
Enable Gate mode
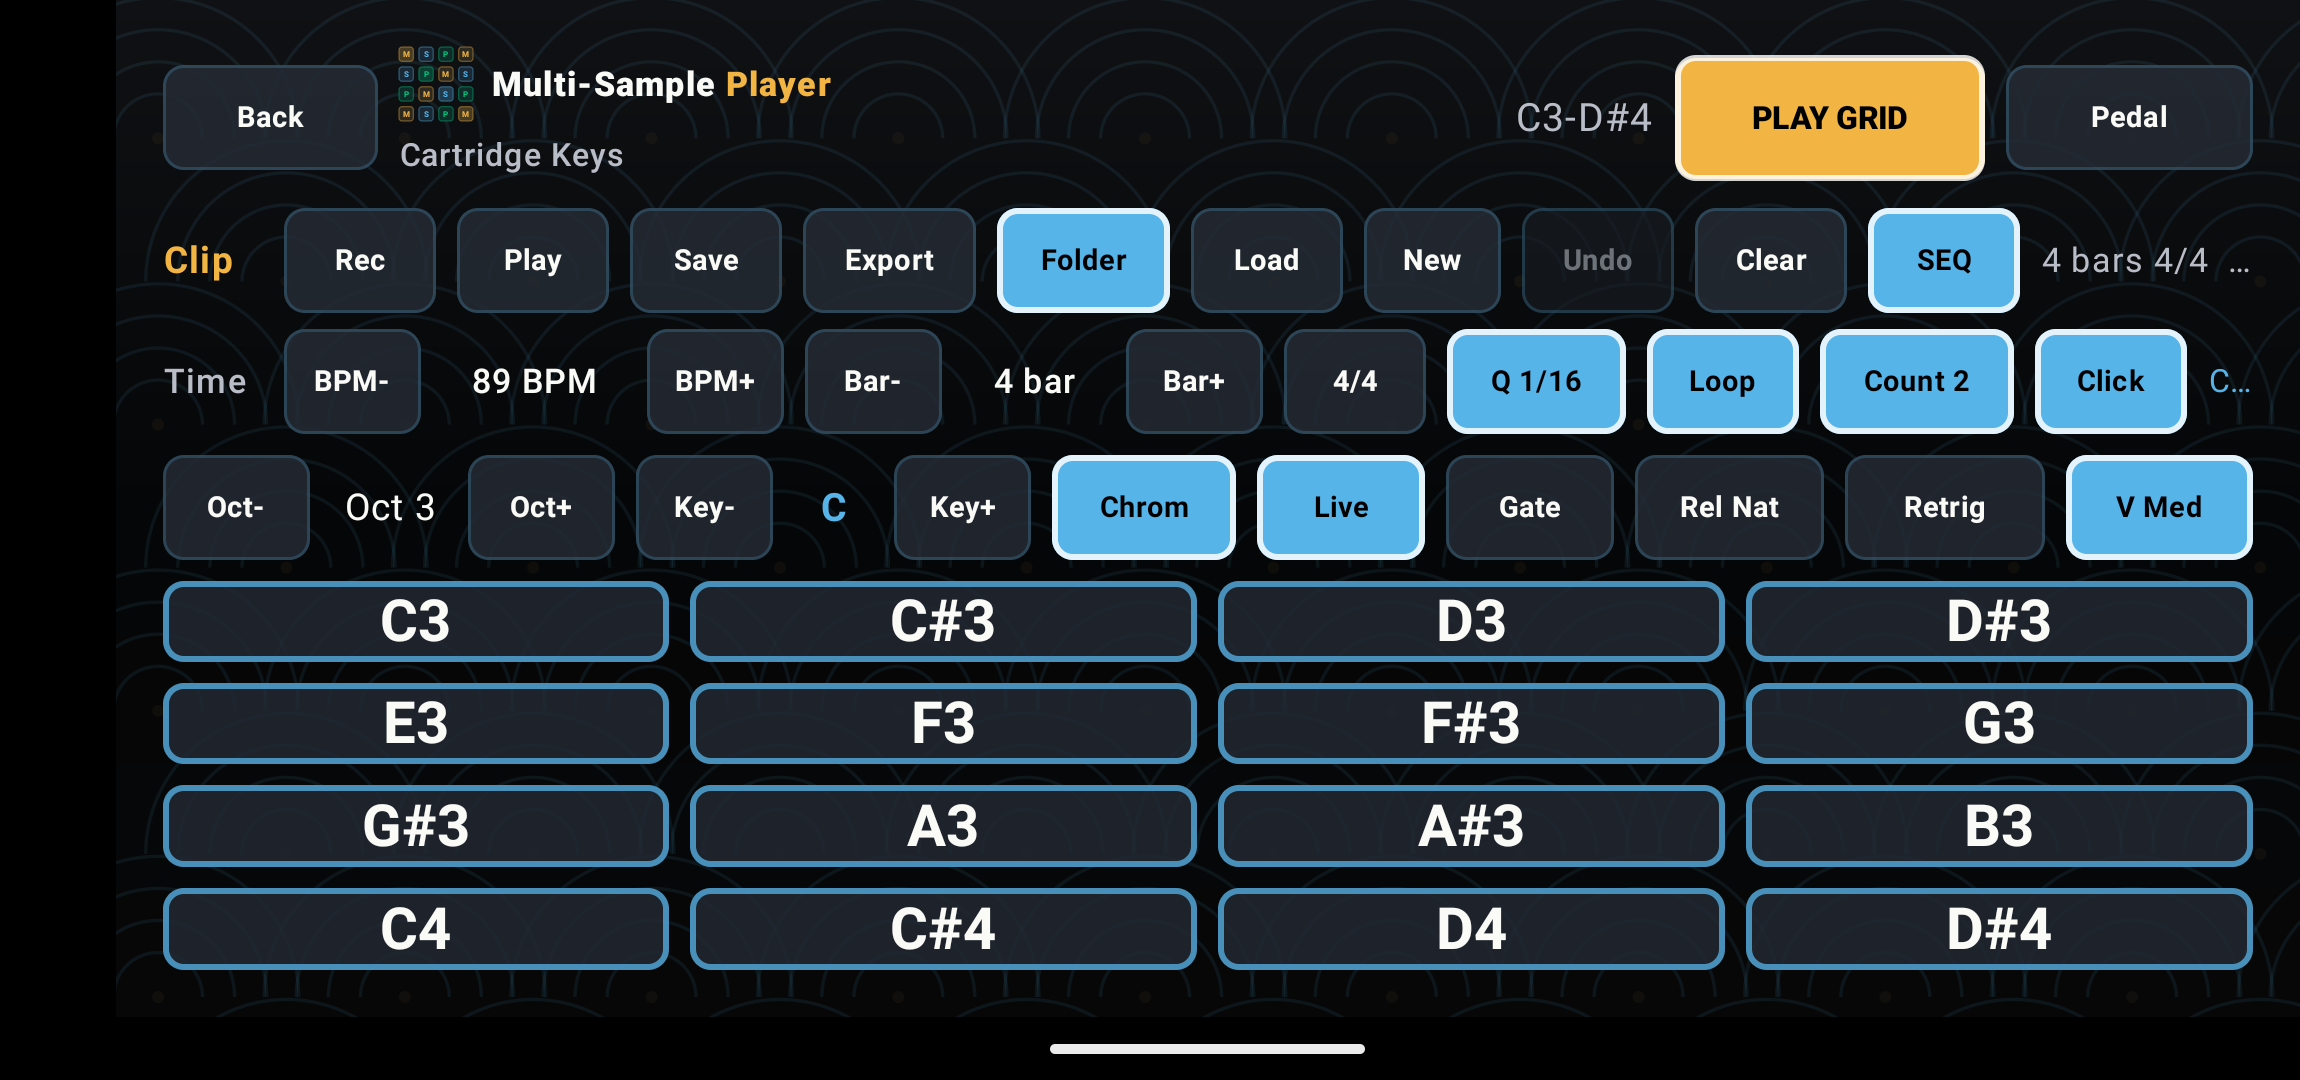(1529, 507)
